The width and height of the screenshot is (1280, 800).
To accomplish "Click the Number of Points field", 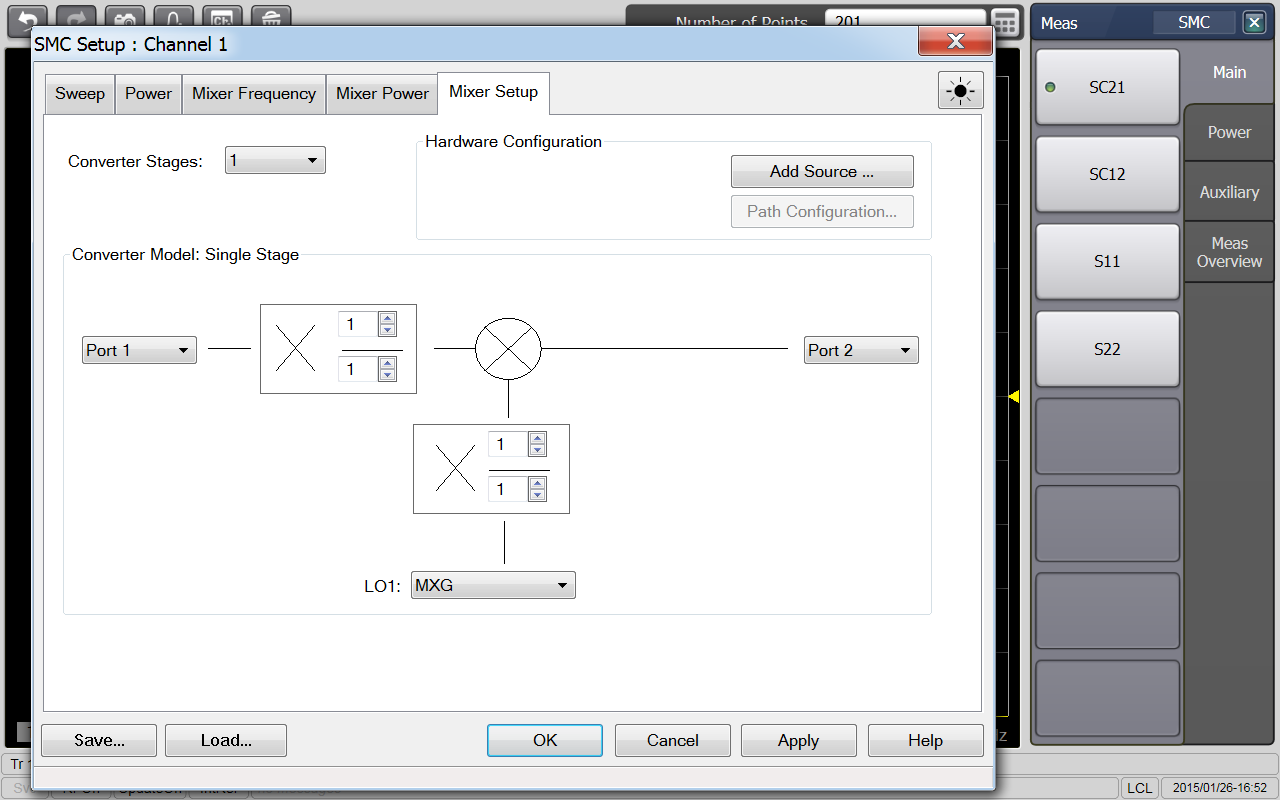I will 903,21.
